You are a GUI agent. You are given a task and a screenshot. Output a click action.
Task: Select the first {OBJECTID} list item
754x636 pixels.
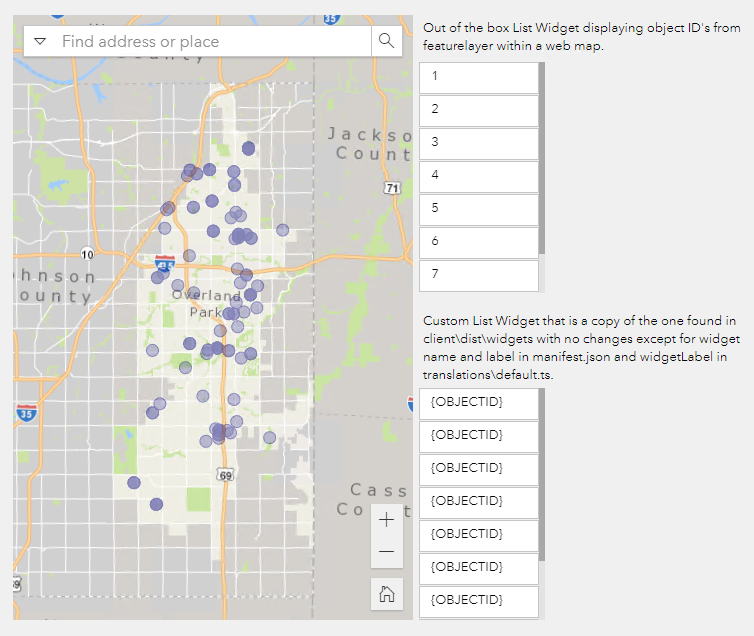[478, 403]
